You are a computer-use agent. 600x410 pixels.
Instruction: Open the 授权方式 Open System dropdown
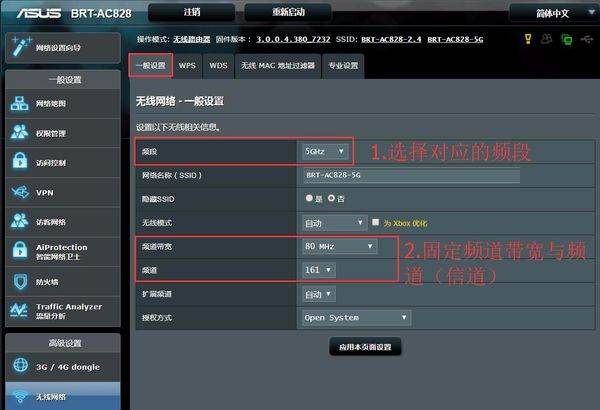(355, 318)
